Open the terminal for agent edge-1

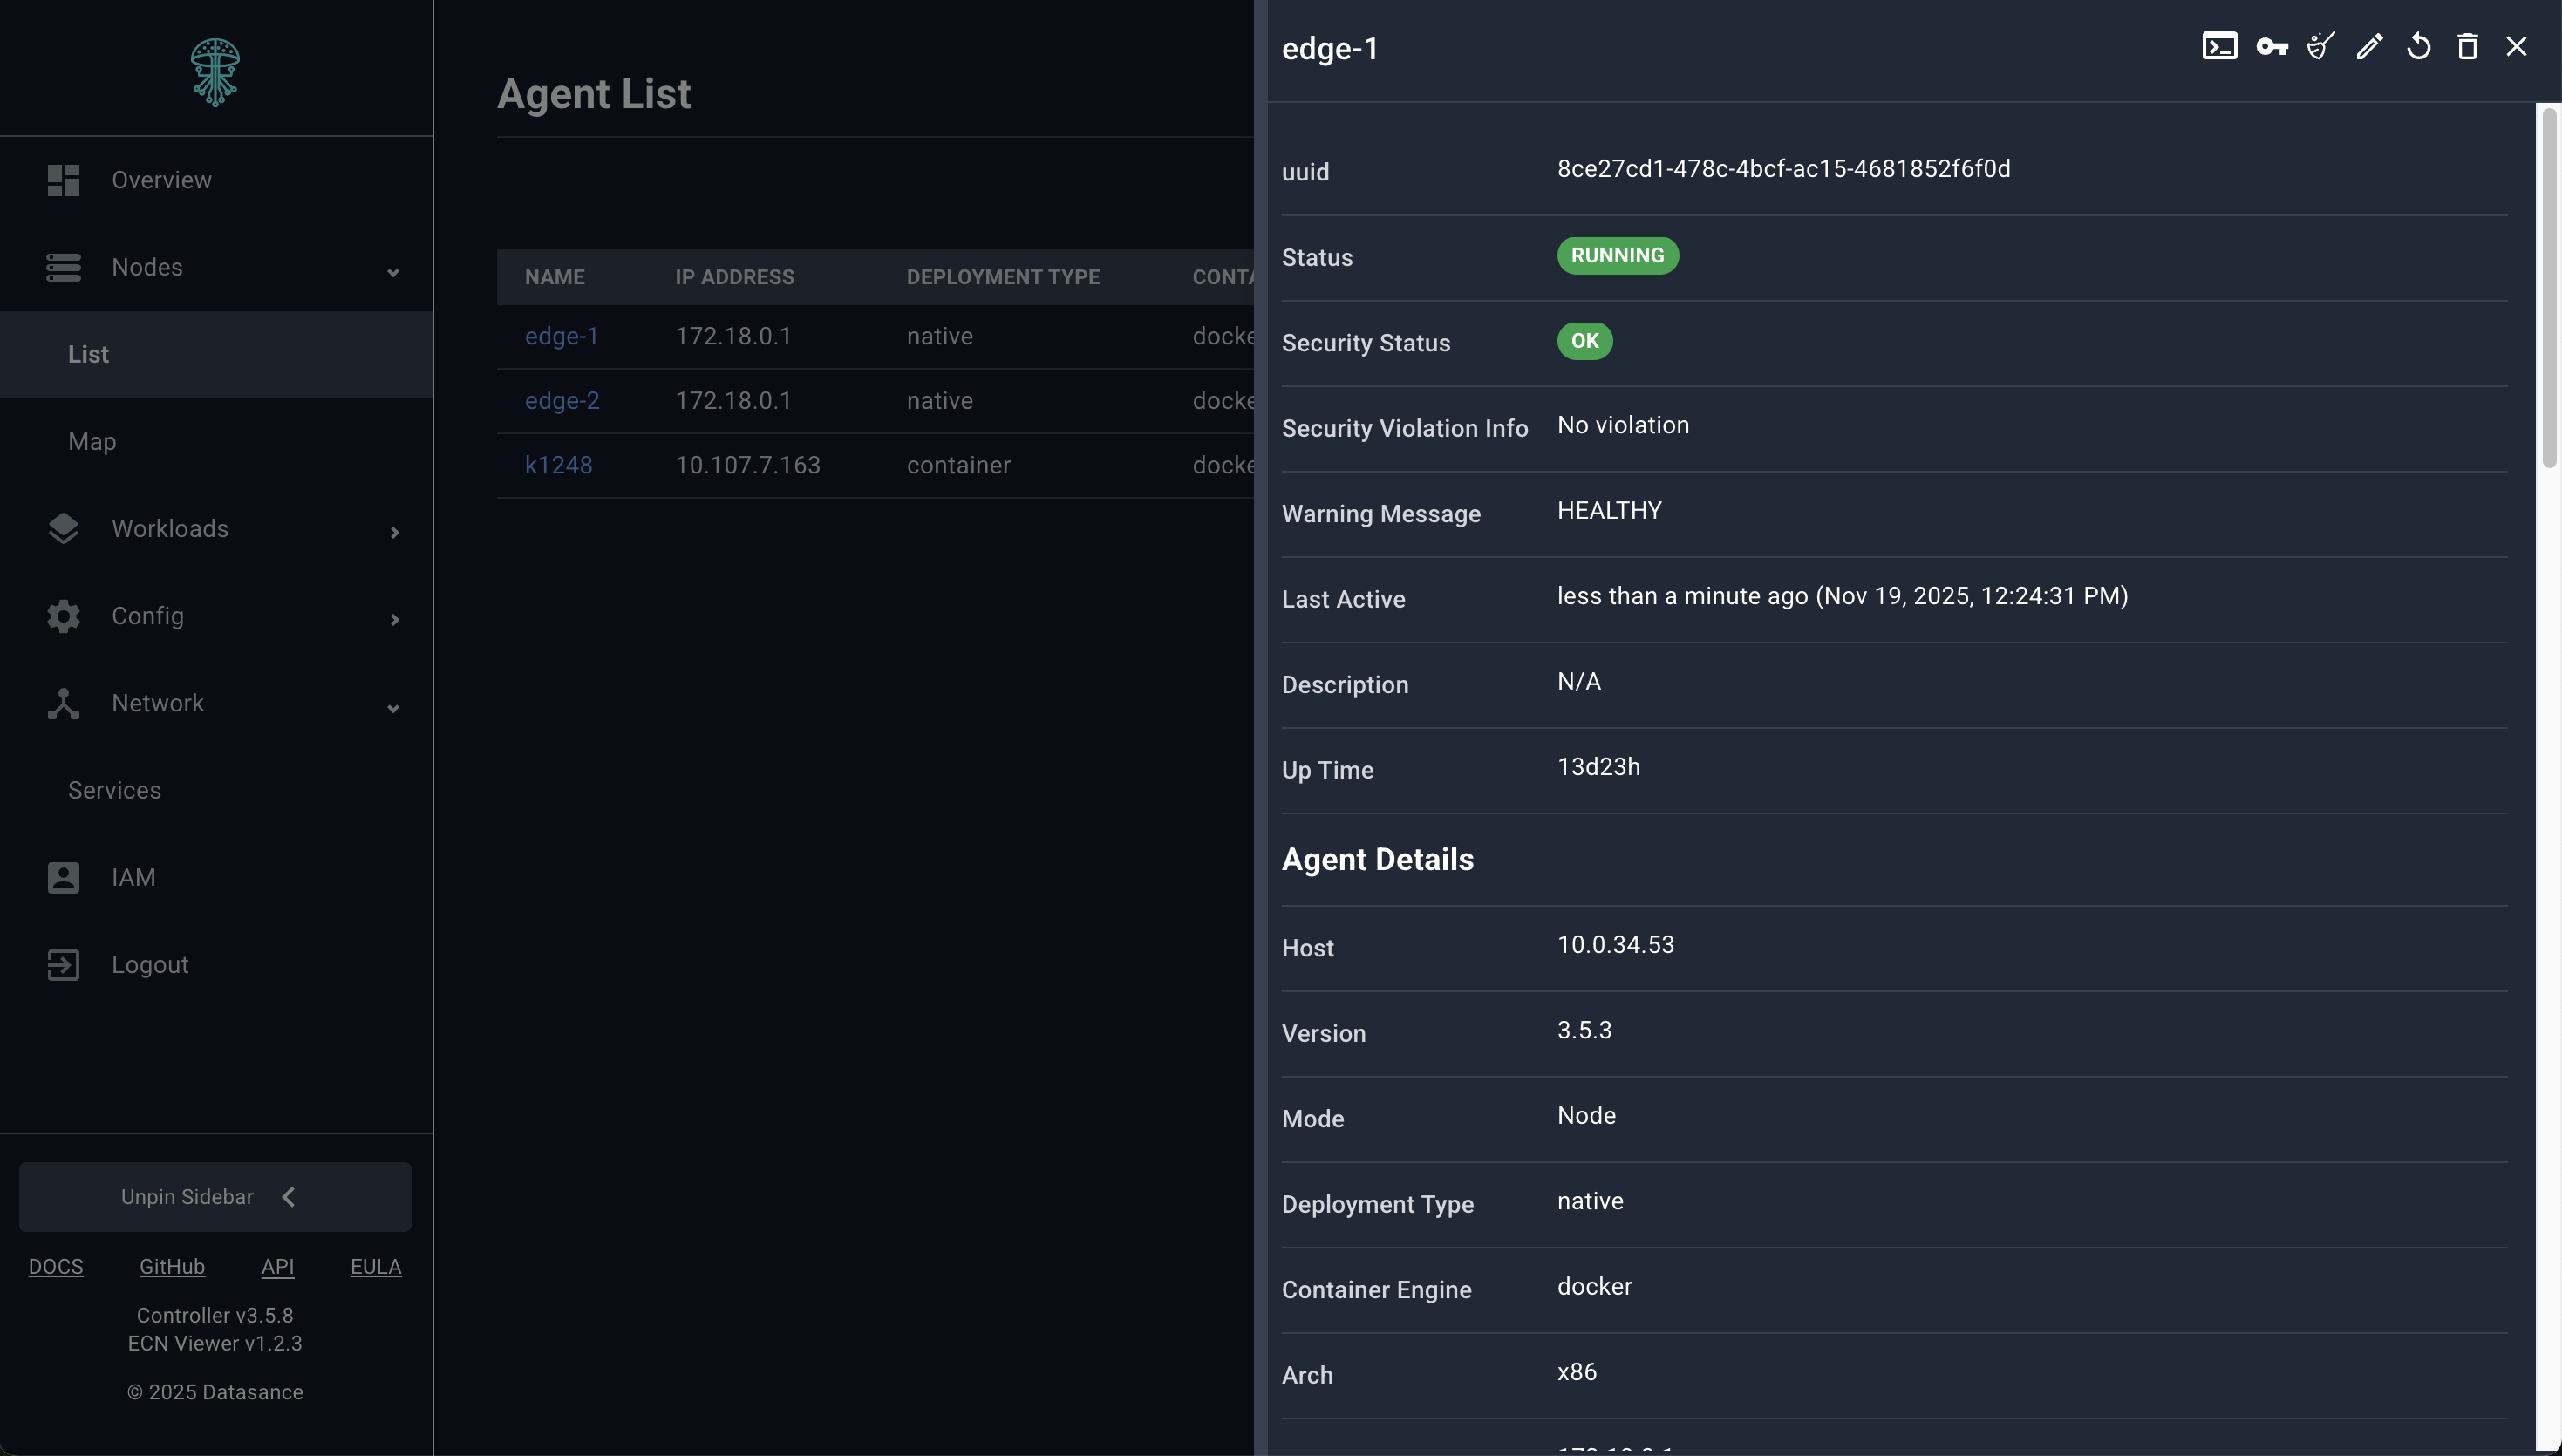coord(2220,46)
